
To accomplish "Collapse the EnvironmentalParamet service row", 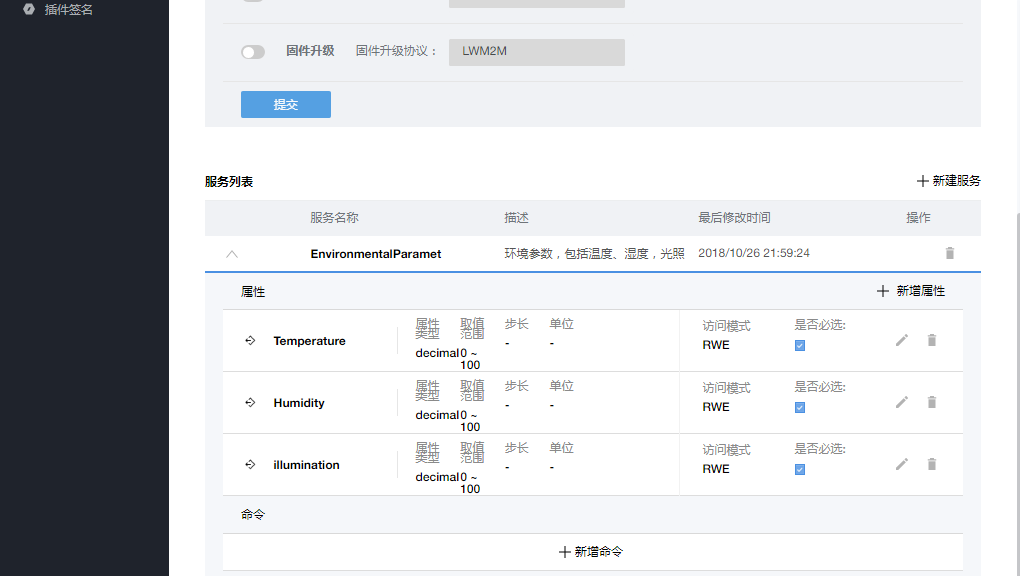I will (x=232, y=254).
